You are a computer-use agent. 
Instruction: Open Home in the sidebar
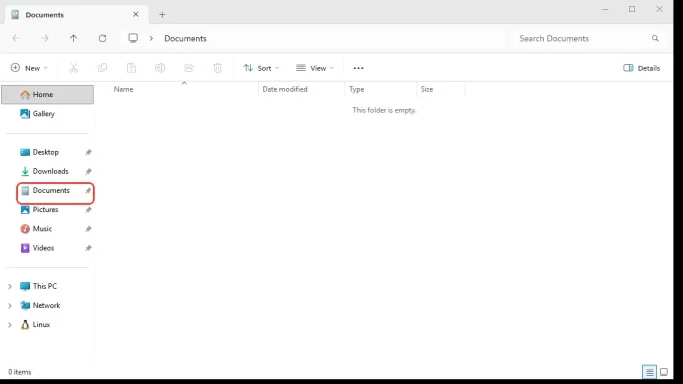47,94
